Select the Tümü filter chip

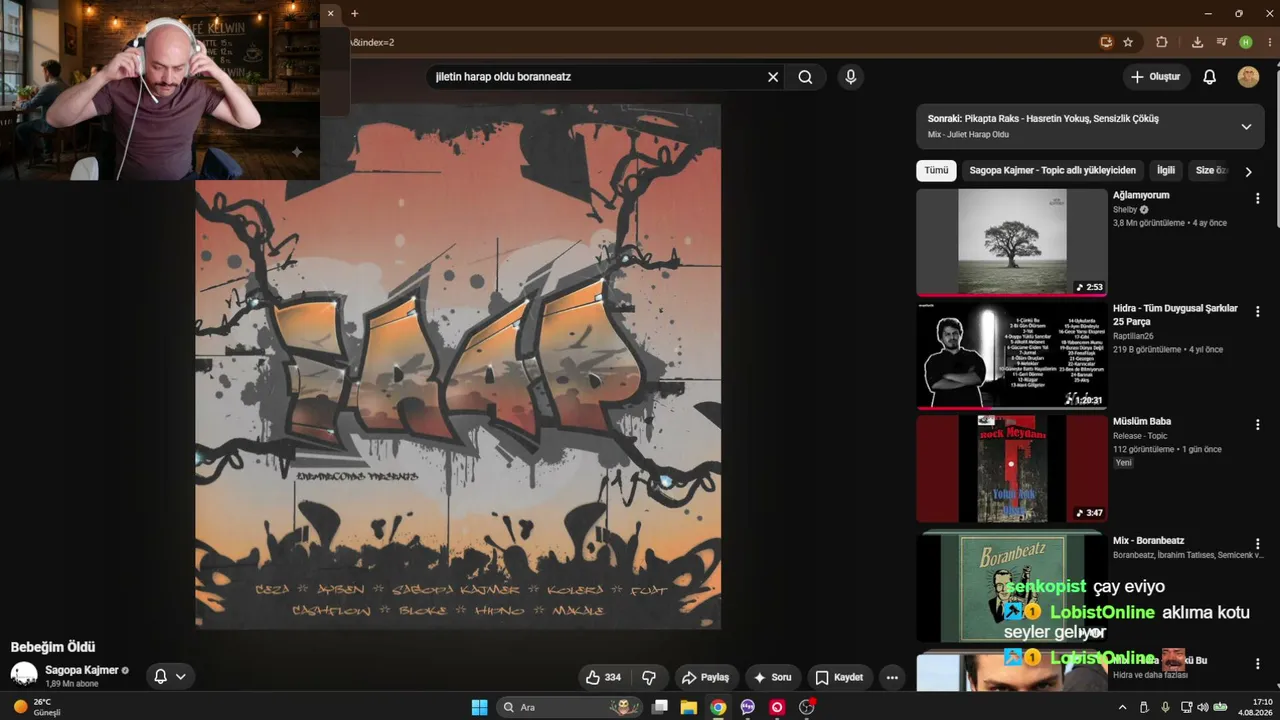pos(936,170)
